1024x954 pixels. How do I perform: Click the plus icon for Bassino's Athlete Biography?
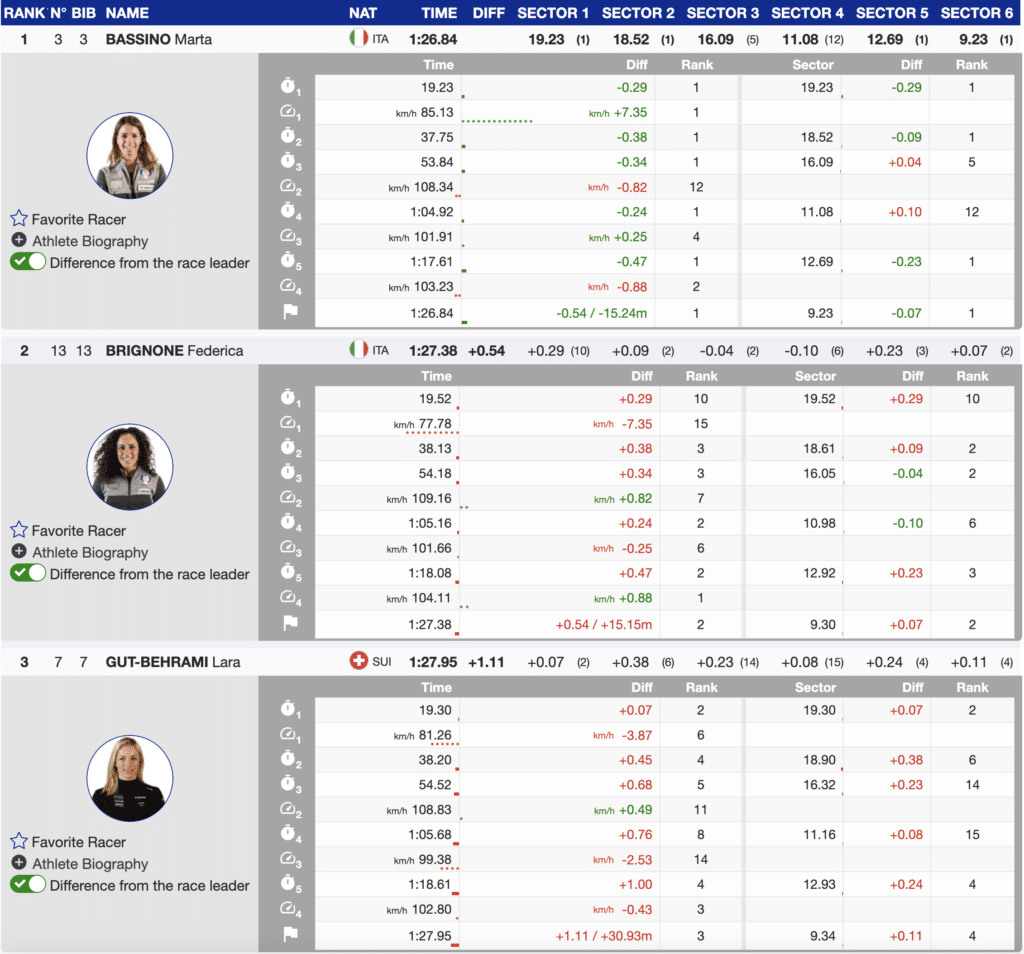pyautogui.click(x=19, y=241)
